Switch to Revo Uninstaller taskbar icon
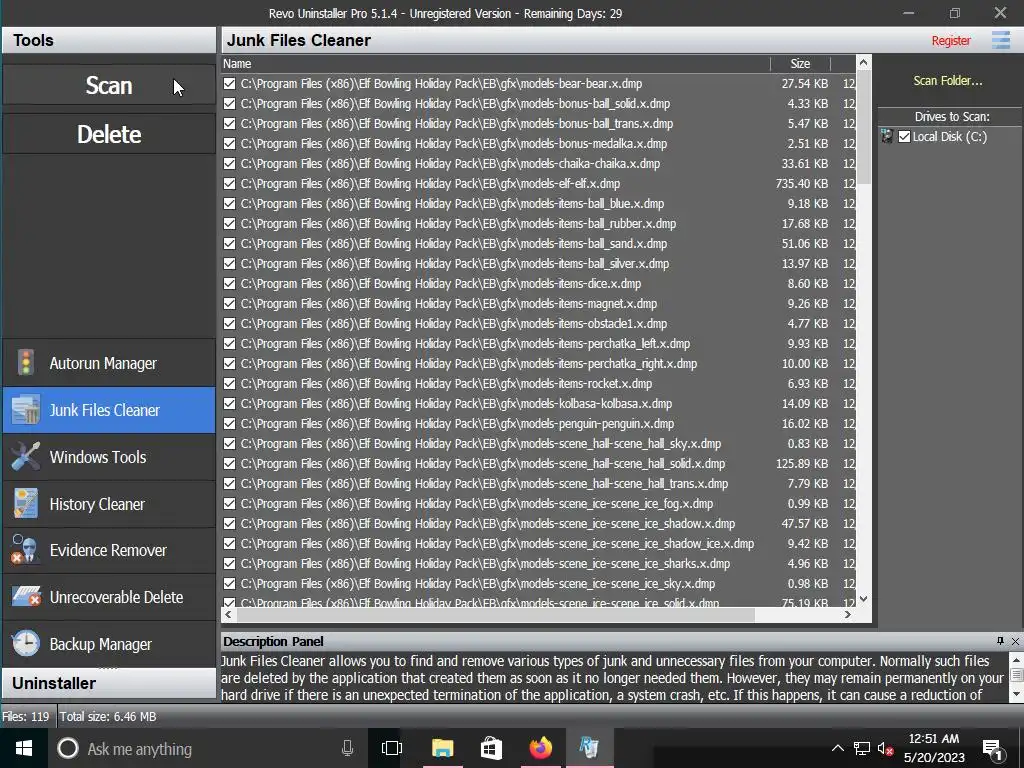 (x=589, y=748)
